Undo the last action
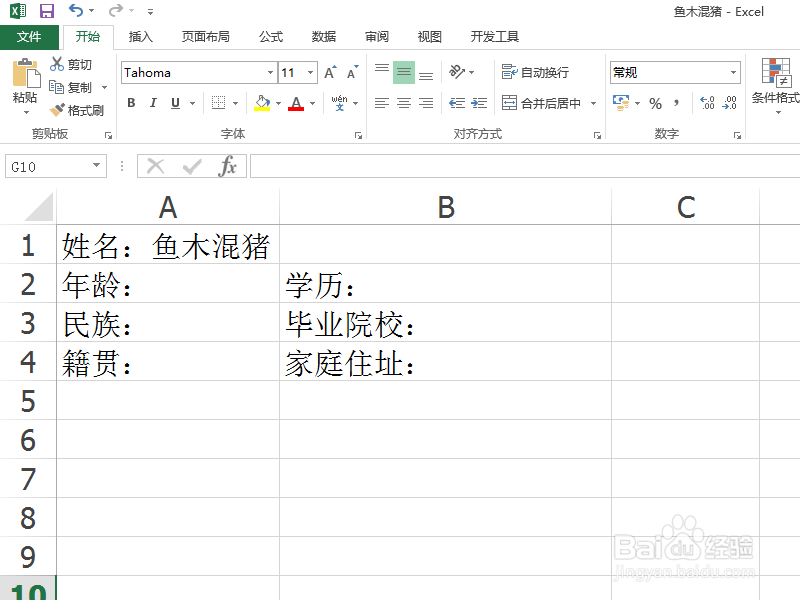This screenshot has height=600, width=800. [76, 10]
